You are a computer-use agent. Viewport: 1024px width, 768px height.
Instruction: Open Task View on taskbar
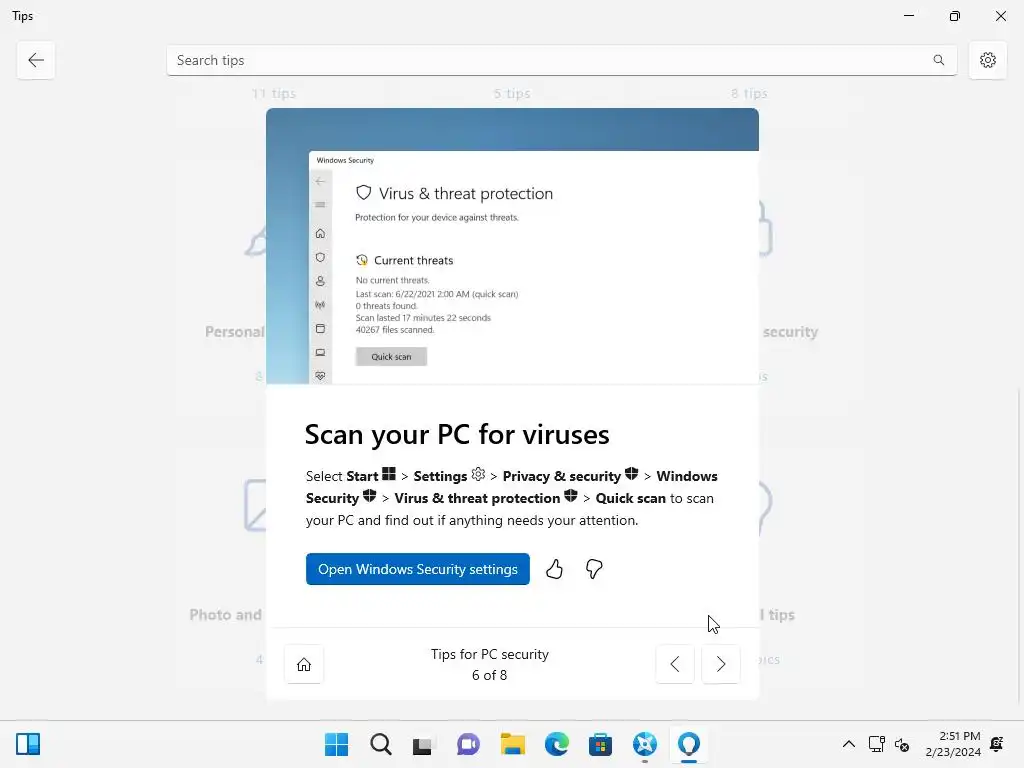click(423, 744)
